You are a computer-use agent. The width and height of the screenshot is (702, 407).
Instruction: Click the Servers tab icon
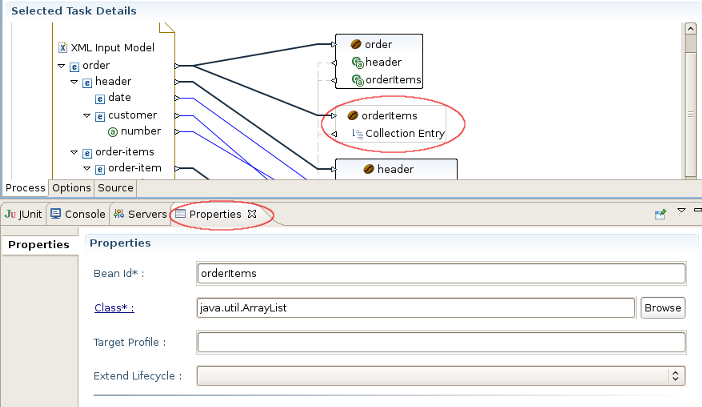119,214
